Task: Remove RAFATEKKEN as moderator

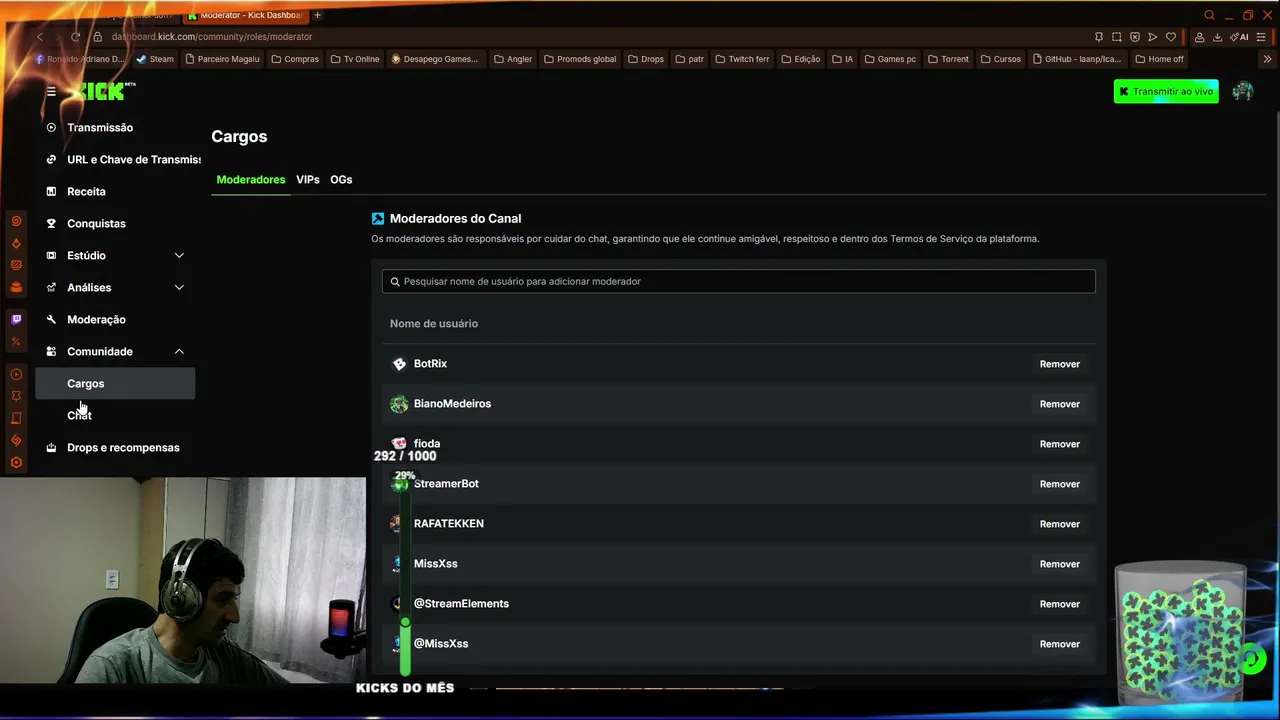Action: click(1059, 524)
